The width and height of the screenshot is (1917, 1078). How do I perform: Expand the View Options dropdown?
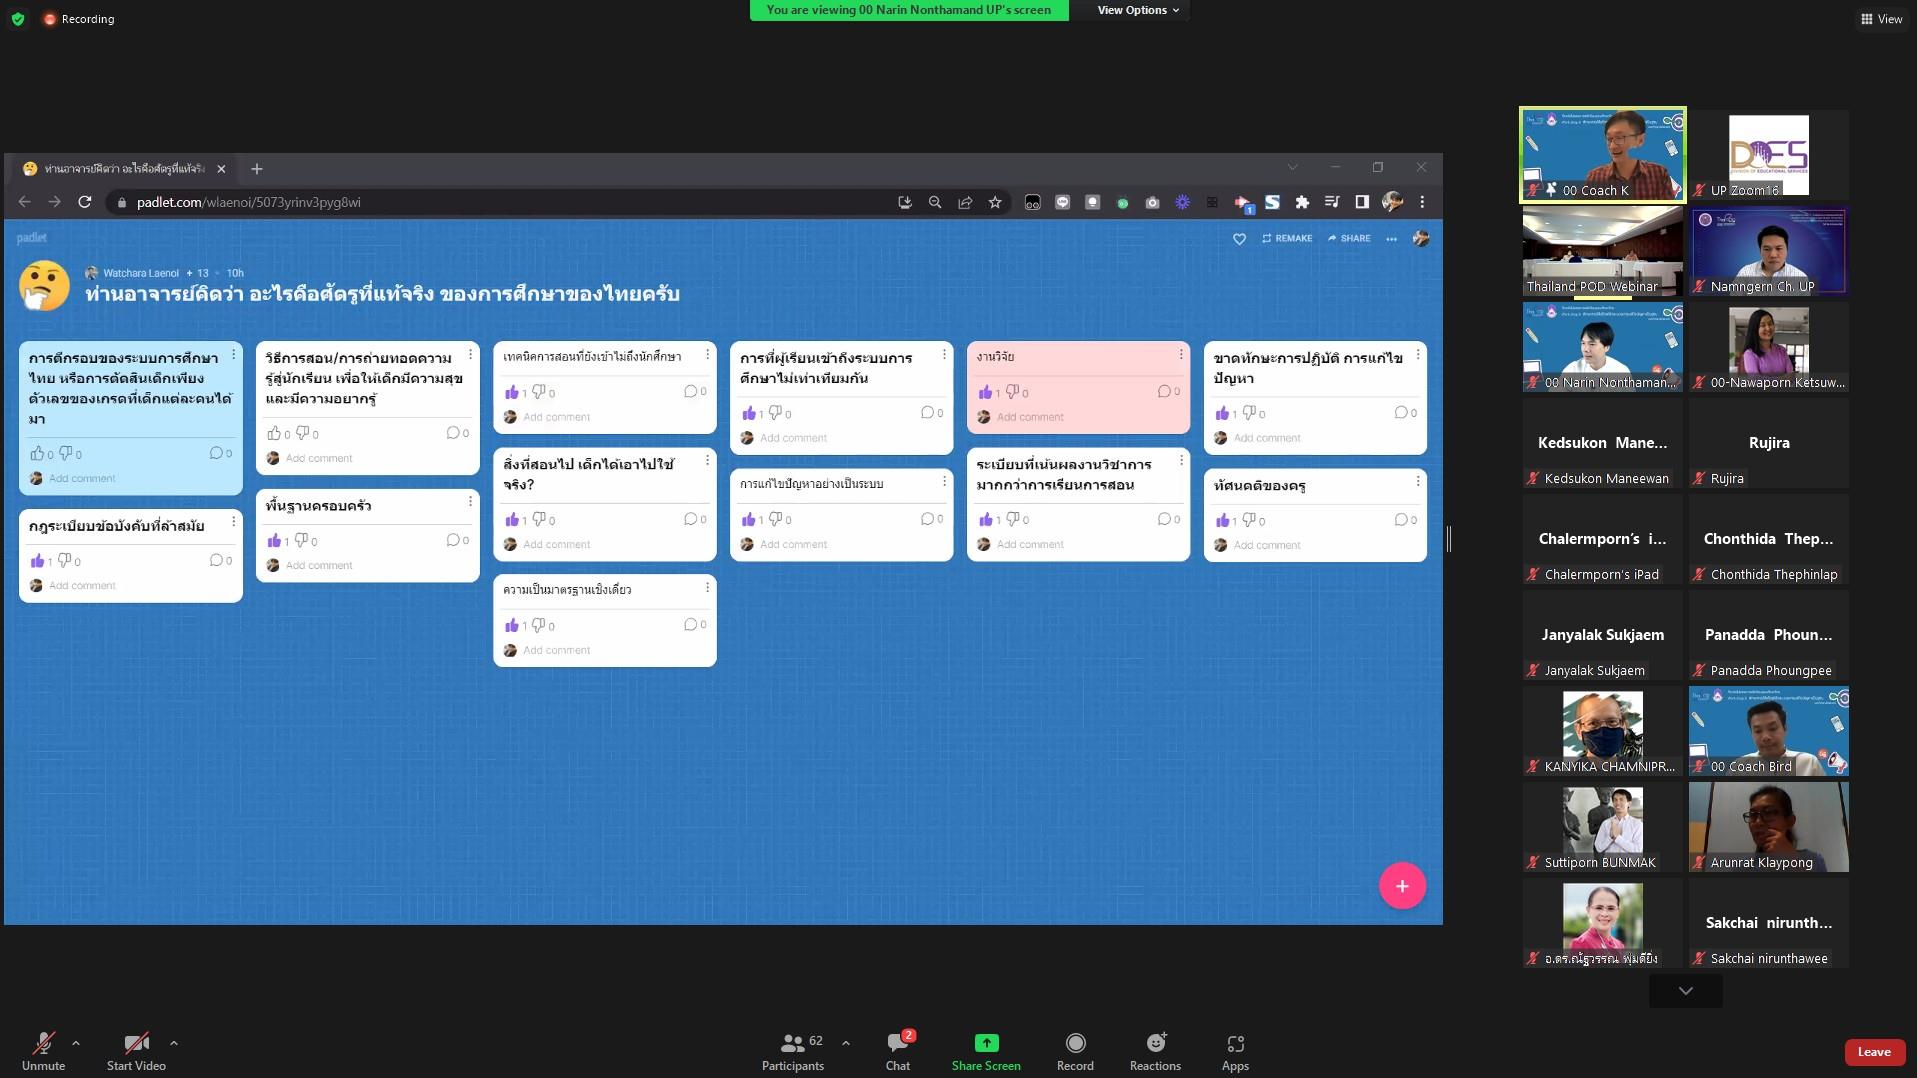point(1138,10)
